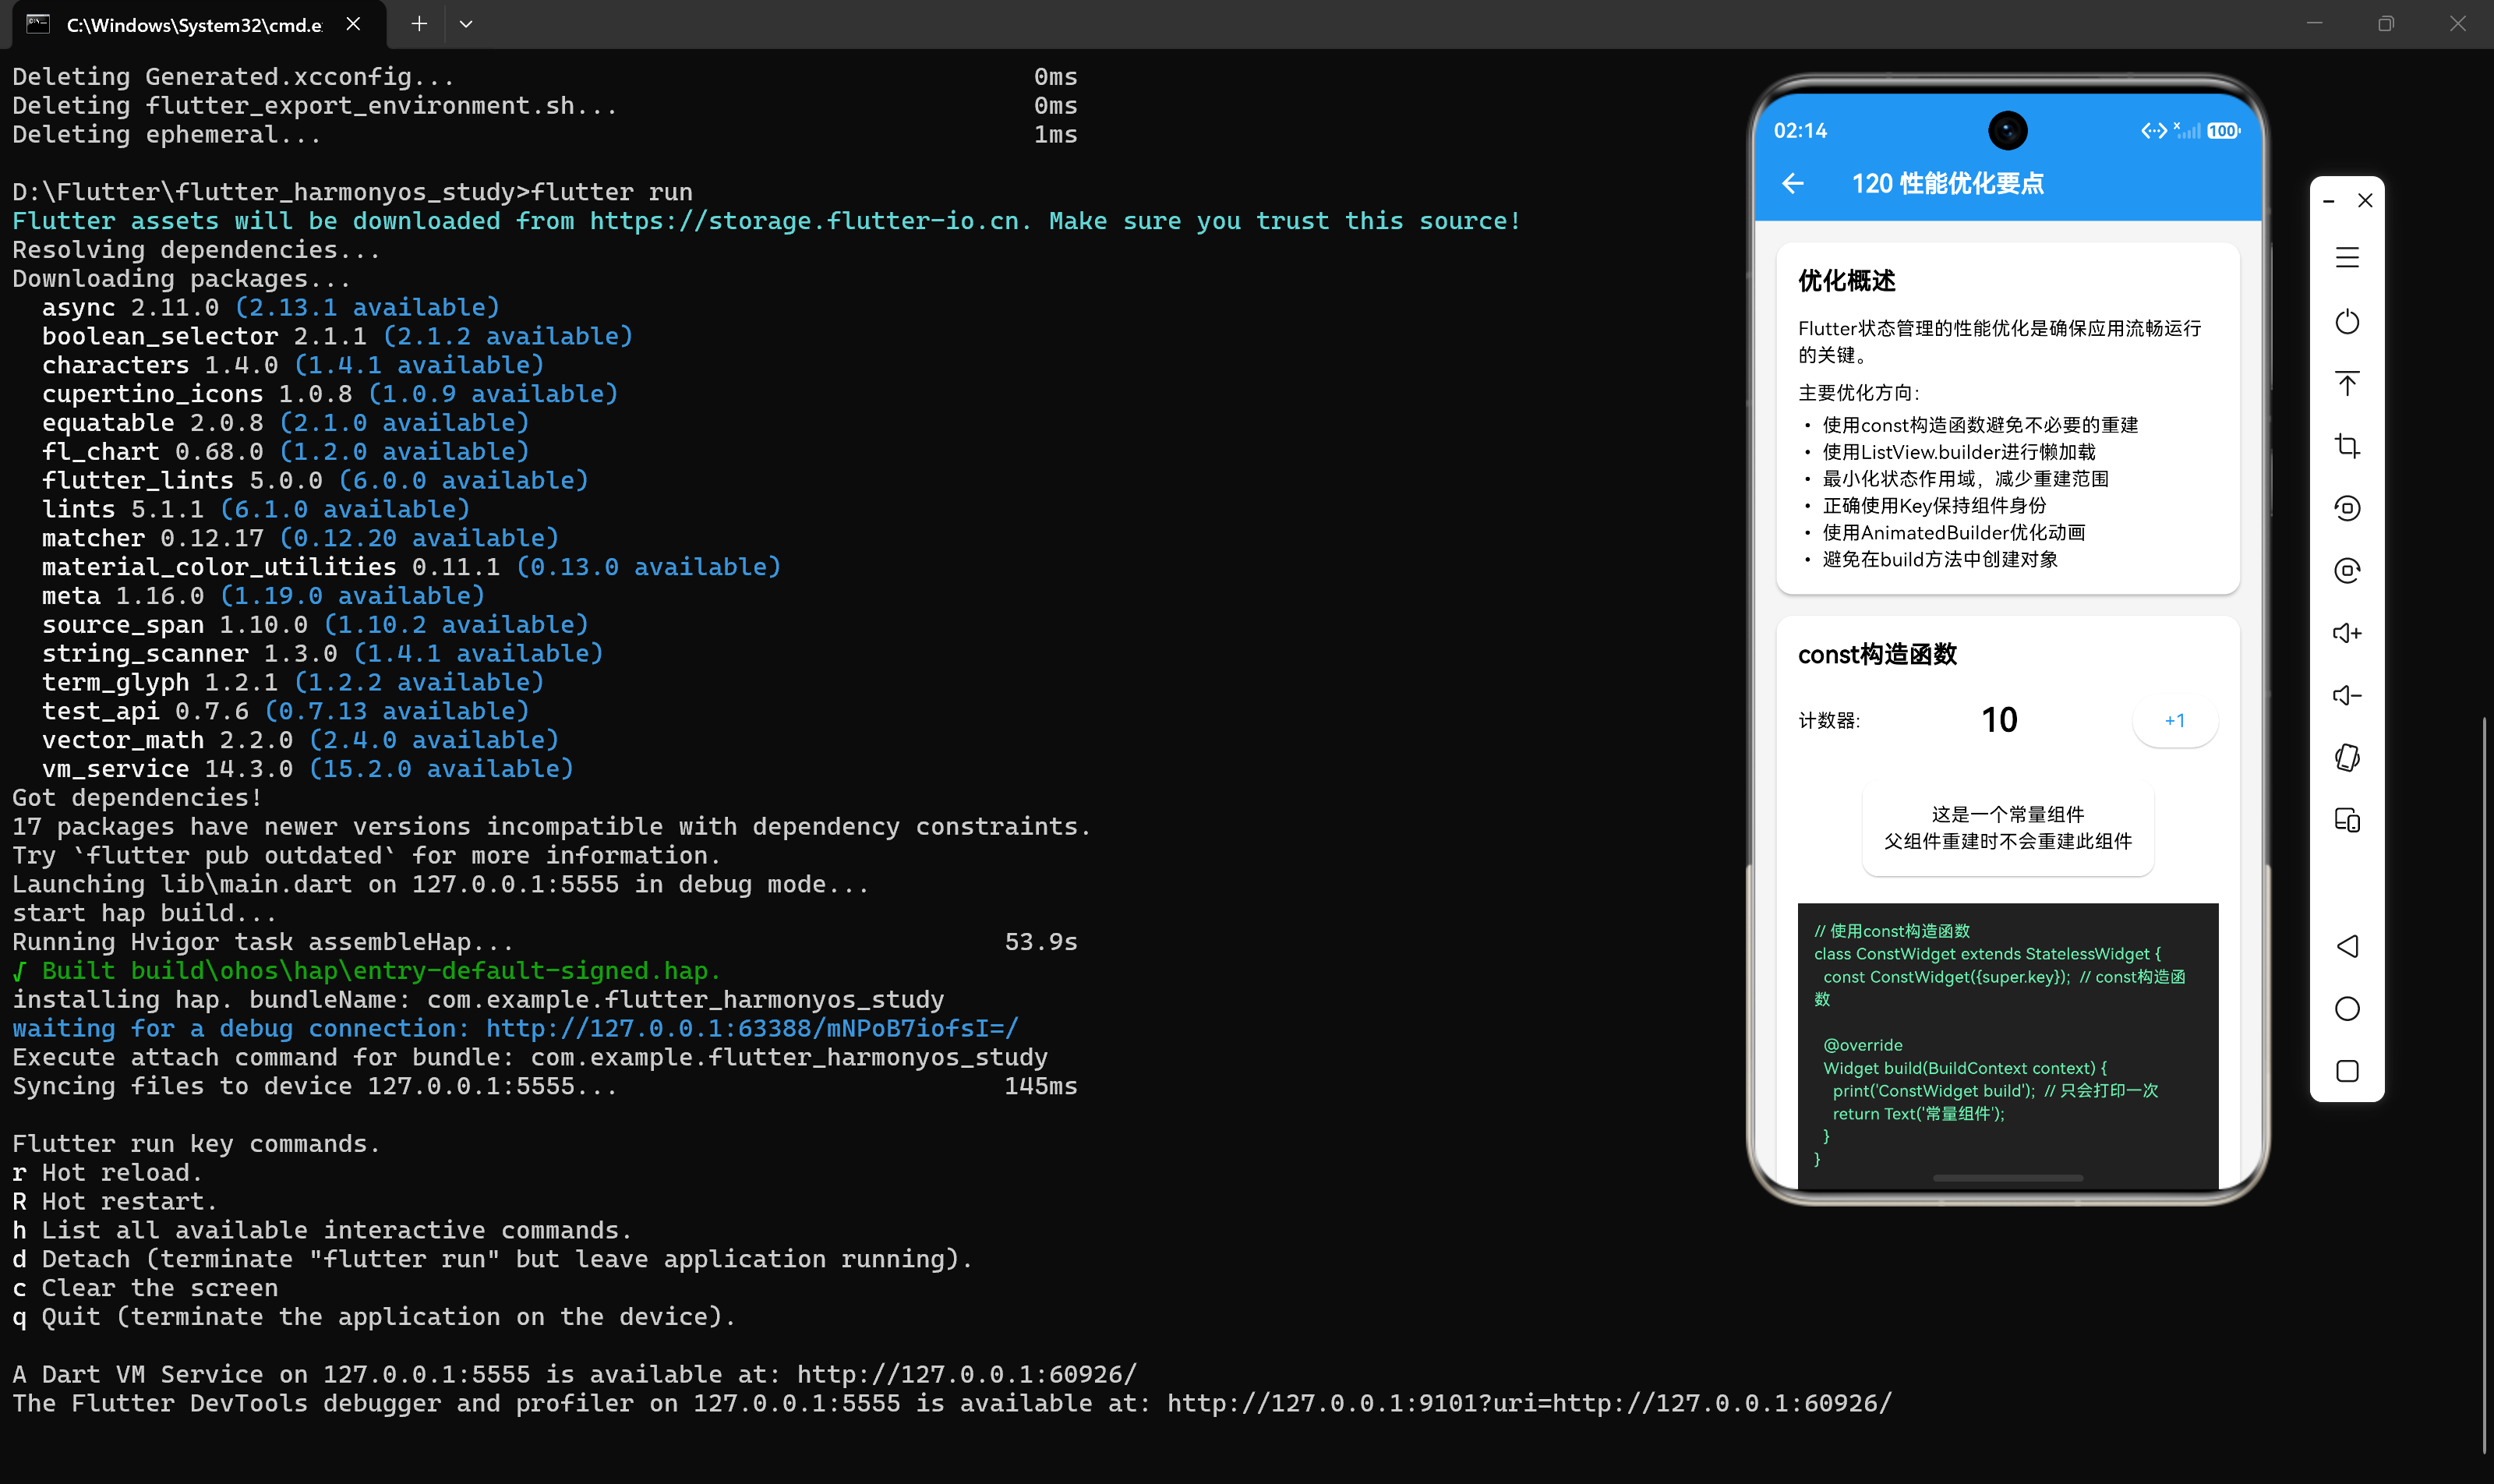Open the terminal profile dropdown chevron
The width and height of the screenshot is (2494, 1484).
tap(466, 23)
